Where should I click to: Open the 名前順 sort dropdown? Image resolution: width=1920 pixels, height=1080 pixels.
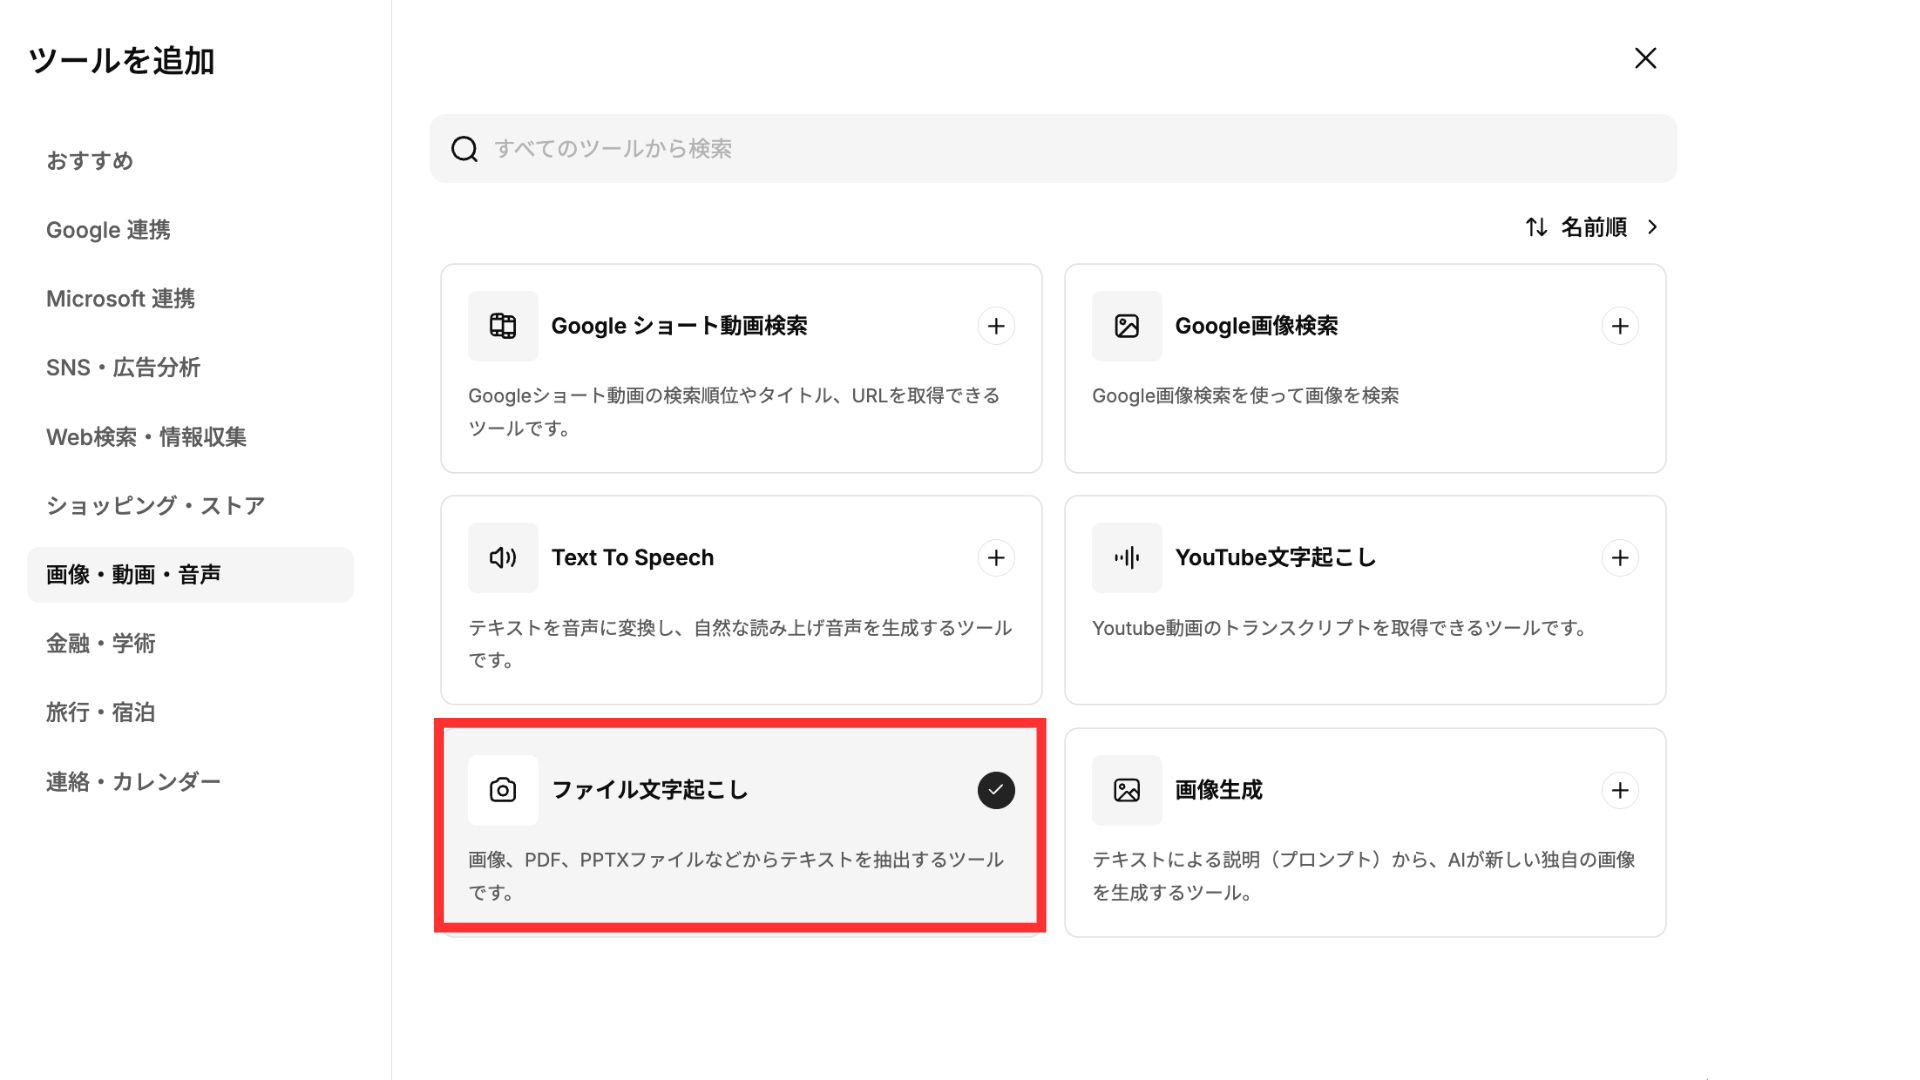pyautogui.click(x=1594, y=227)
